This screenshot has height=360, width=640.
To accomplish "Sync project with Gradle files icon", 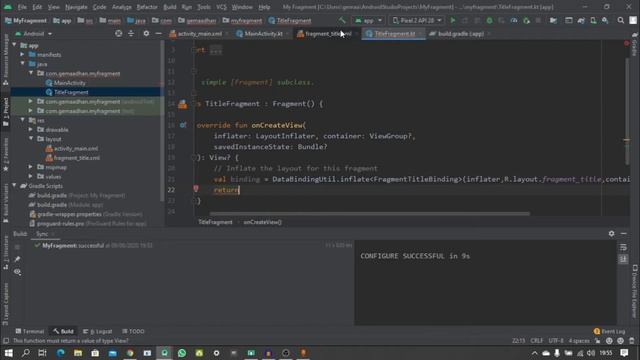I will coord(581,20).
